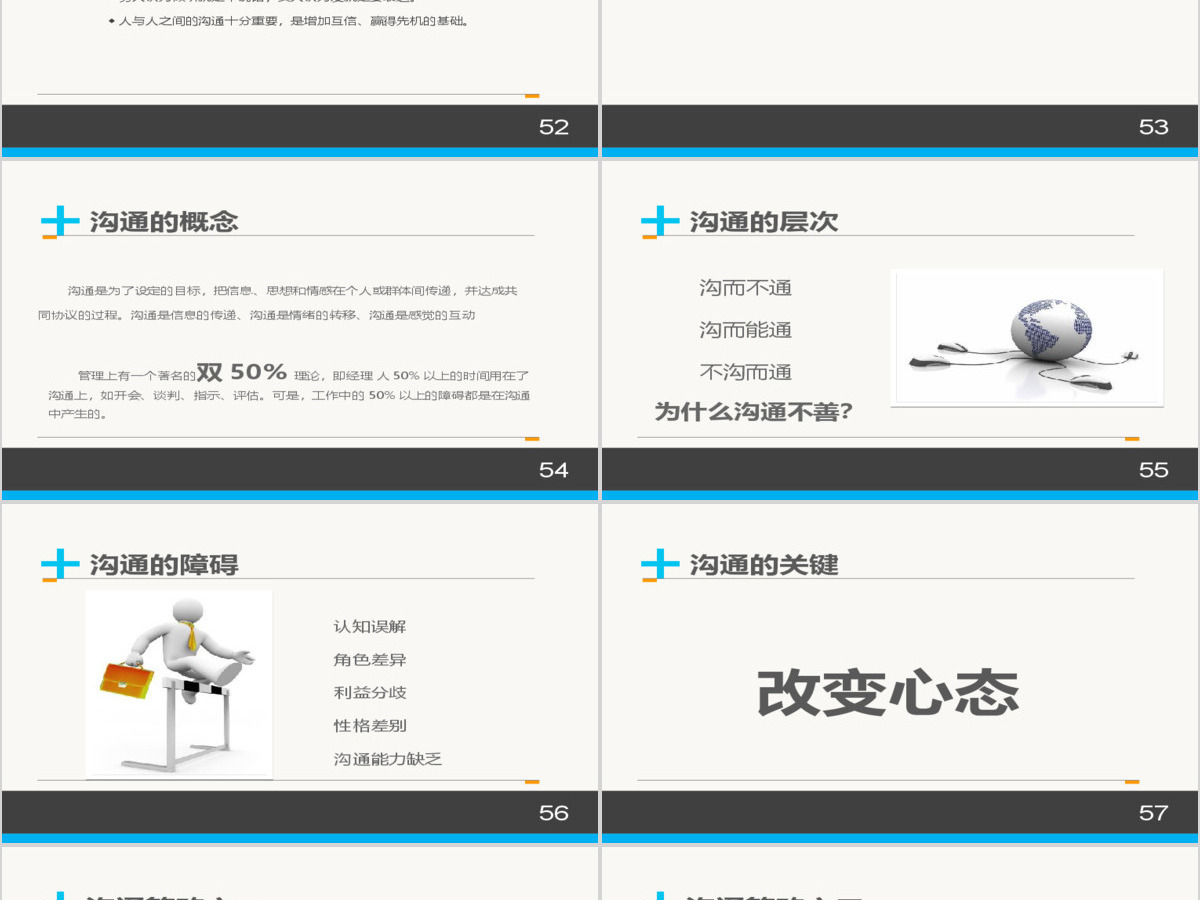Image resolution: width=1200 pixels, height=900 pixels.
Task: Click the blue plus icon beside 沟通的障碍
Action: (60, 564)
